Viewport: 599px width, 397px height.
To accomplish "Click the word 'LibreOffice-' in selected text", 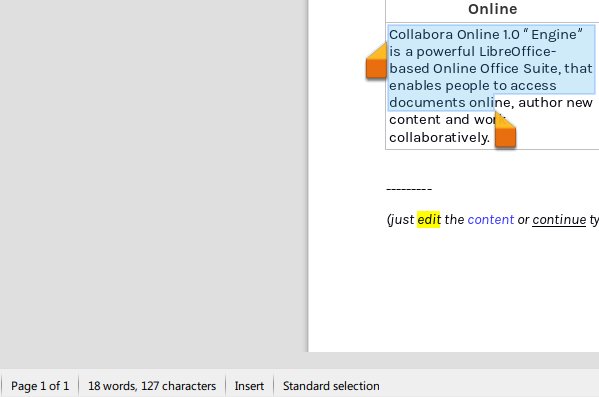I will pyautogui.click(x=518, y=51).
